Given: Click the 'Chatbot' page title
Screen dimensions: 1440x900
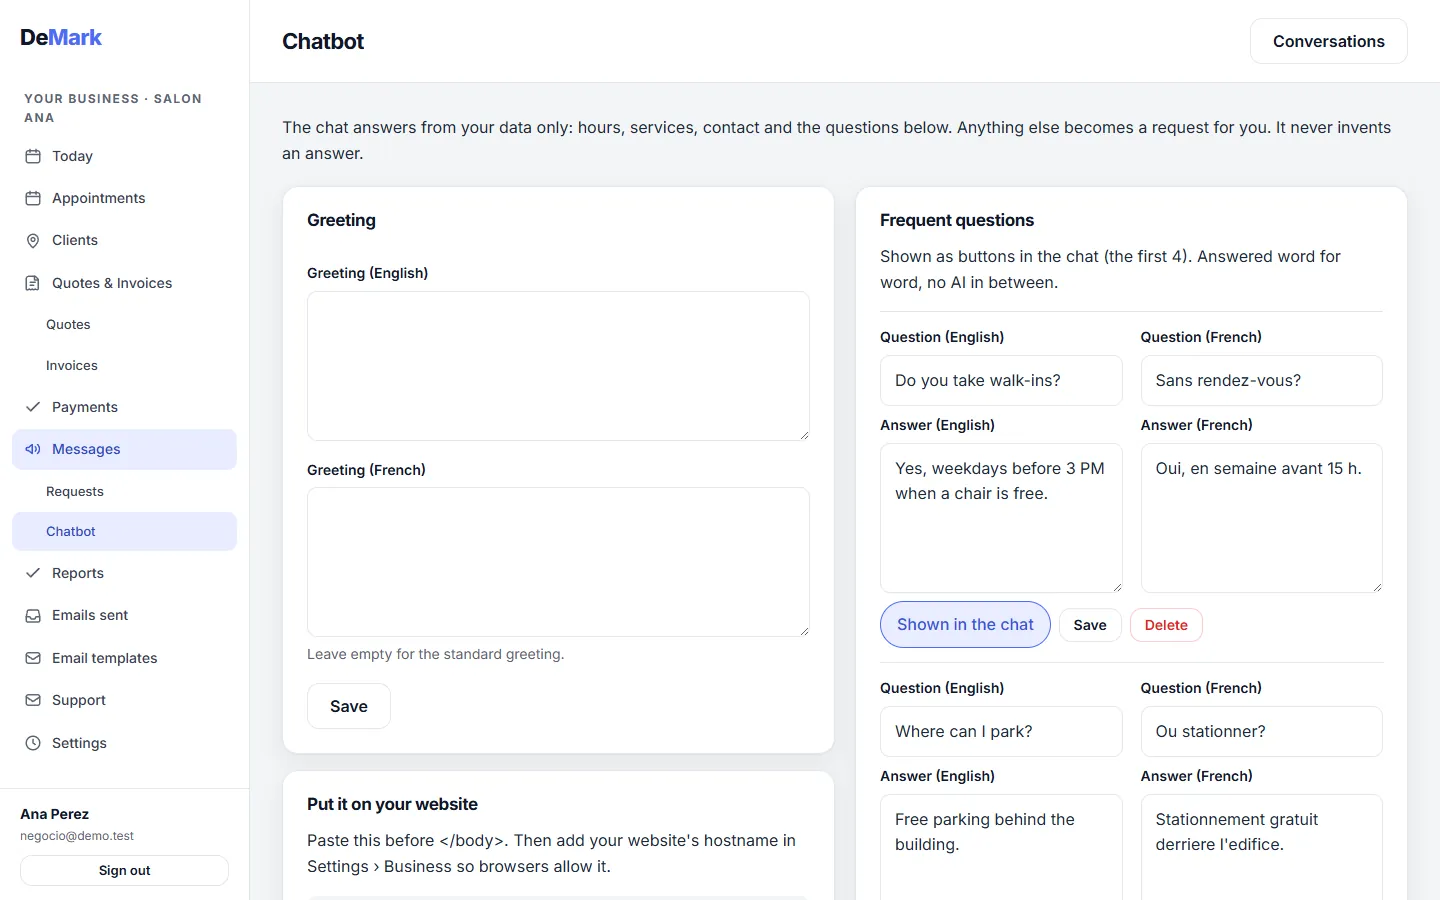Looking at the screenshot, I should (x=323, y=41).
